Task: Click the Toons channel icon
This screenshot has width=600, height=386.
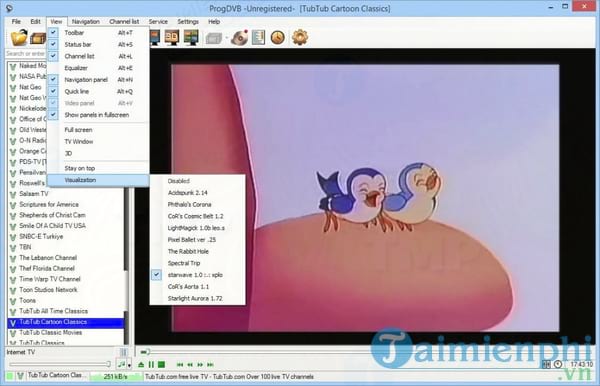Action: (13, 301)
